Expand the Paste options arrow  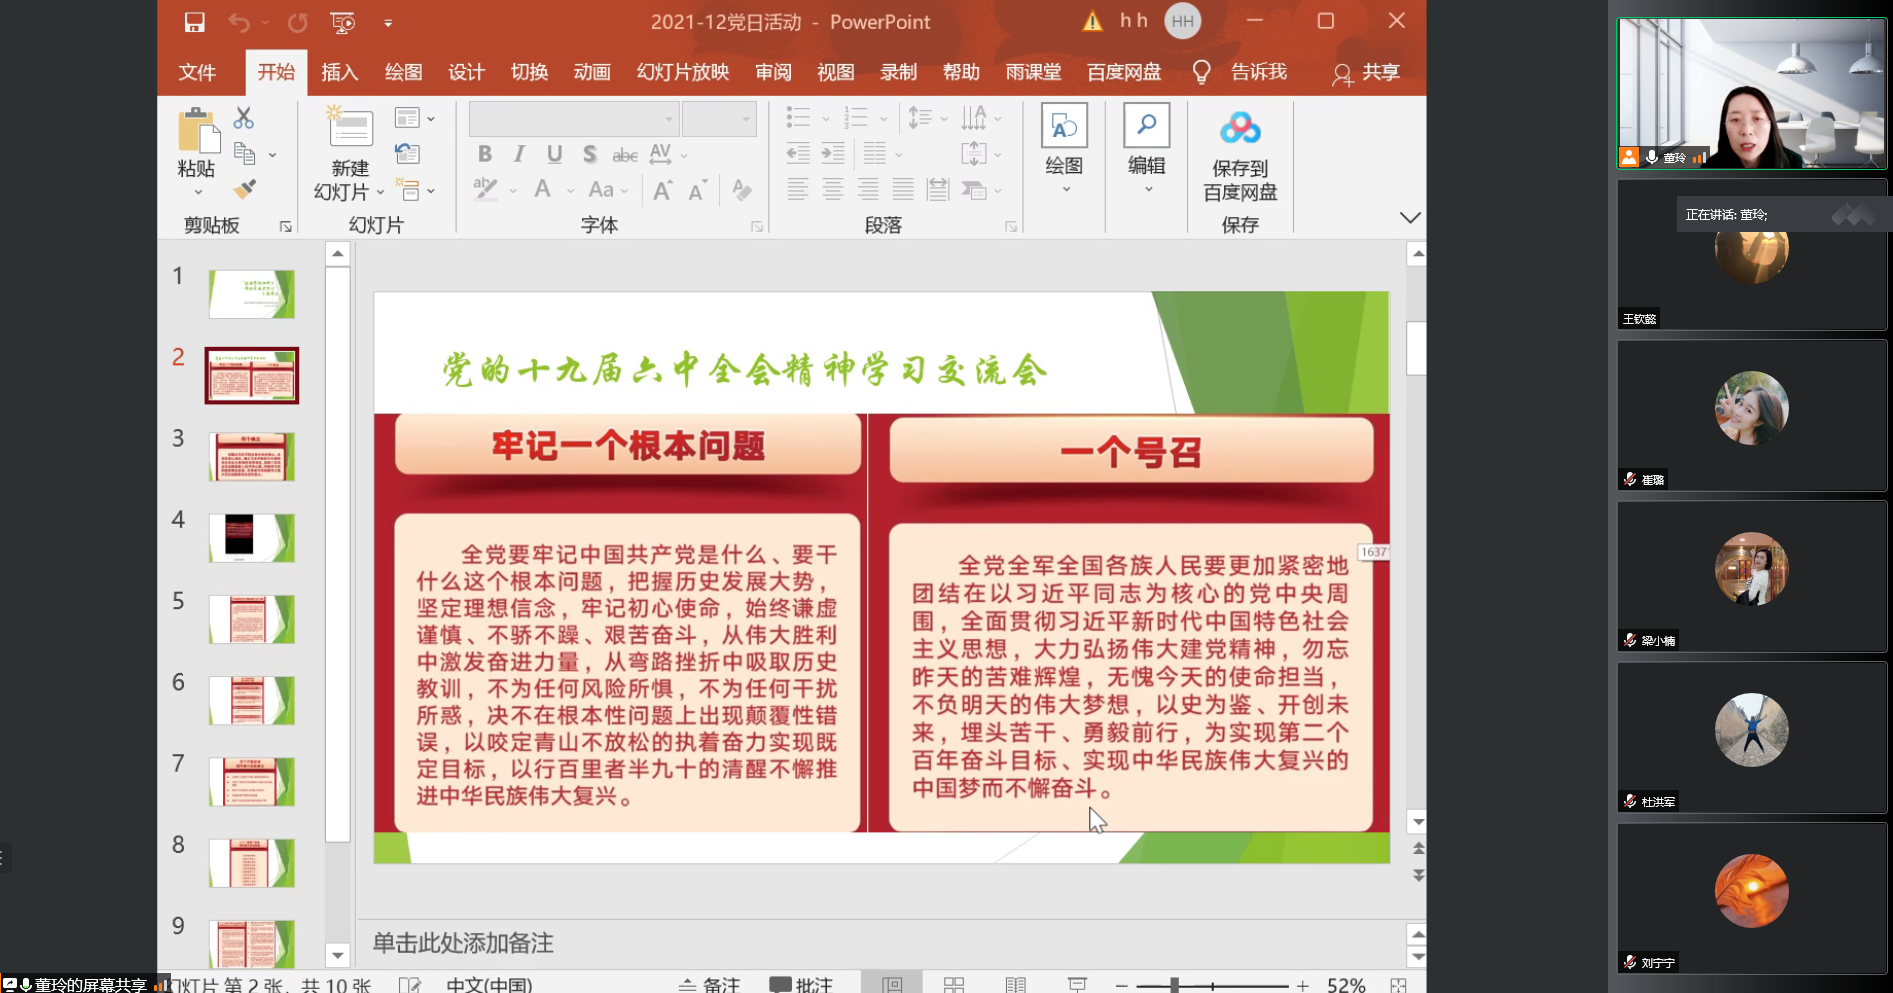(198, 192)
